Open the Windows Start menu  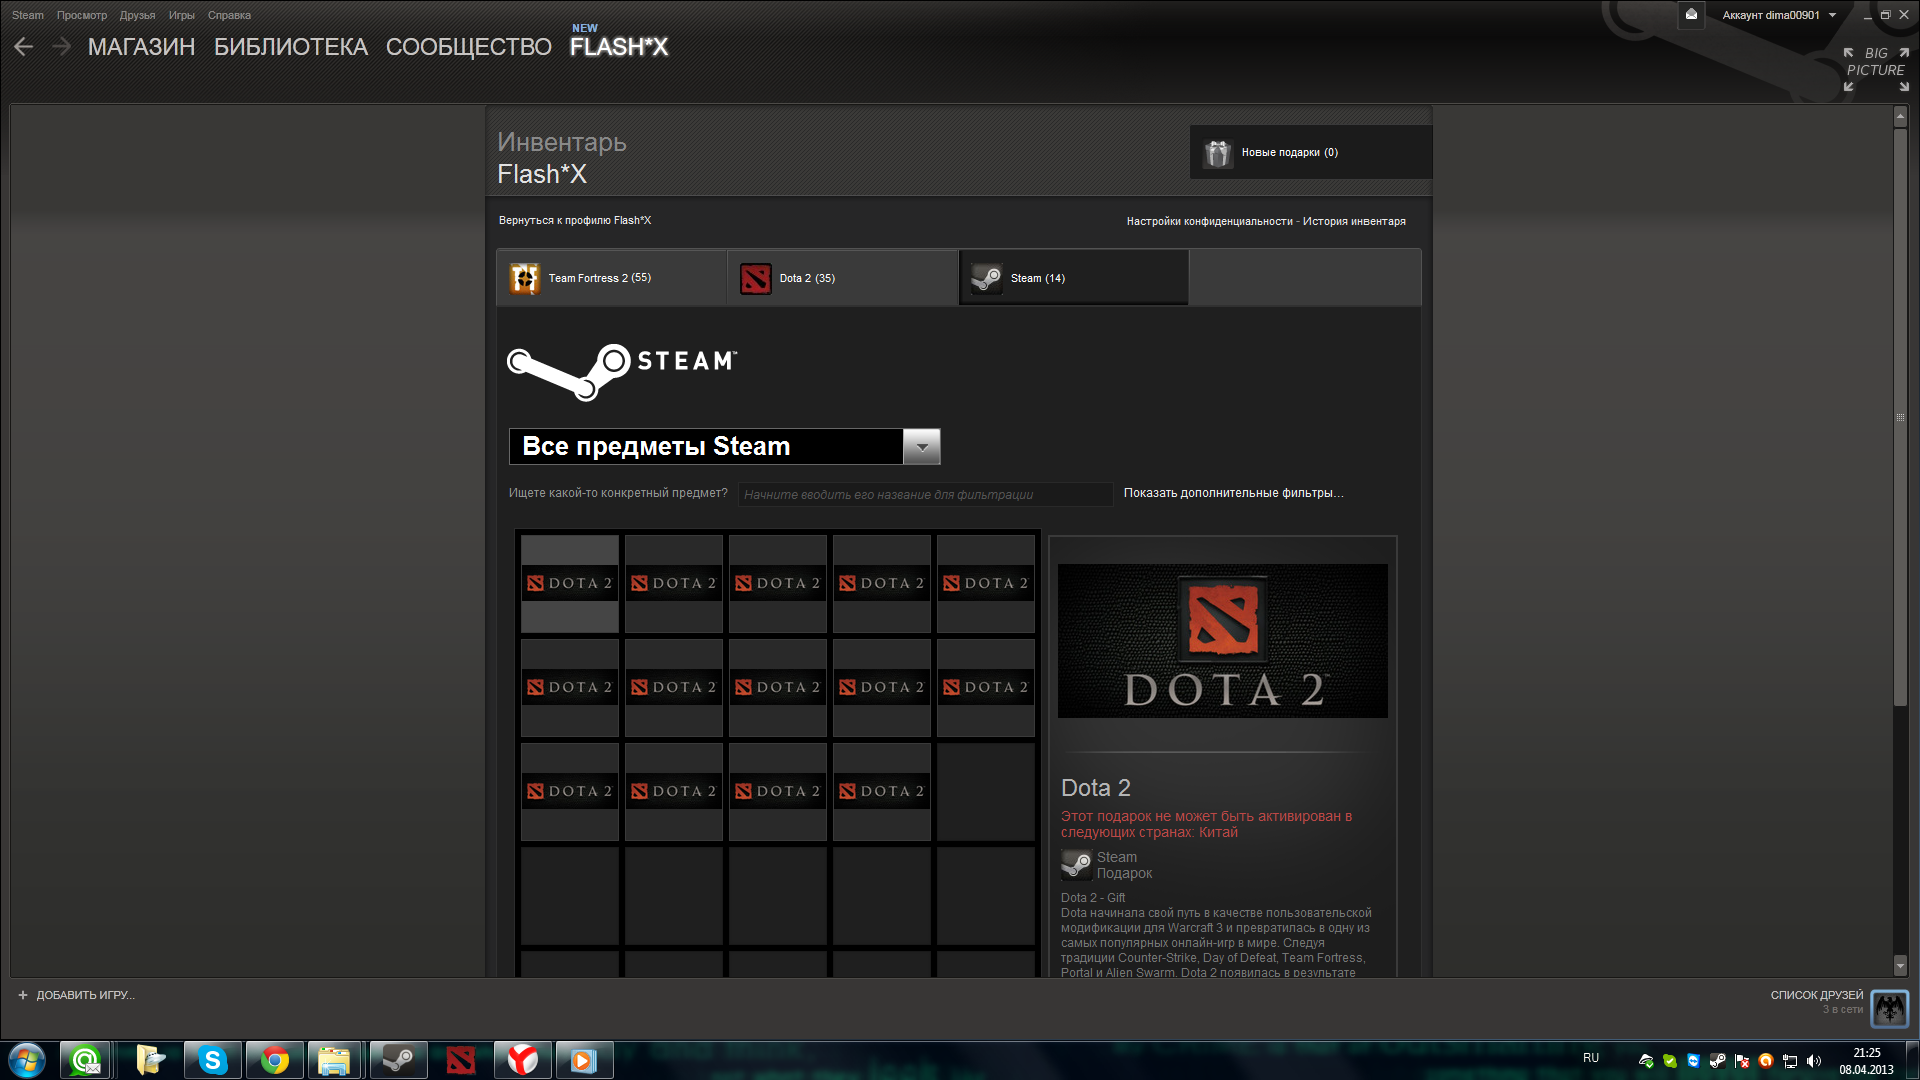tap(27, 1060)
